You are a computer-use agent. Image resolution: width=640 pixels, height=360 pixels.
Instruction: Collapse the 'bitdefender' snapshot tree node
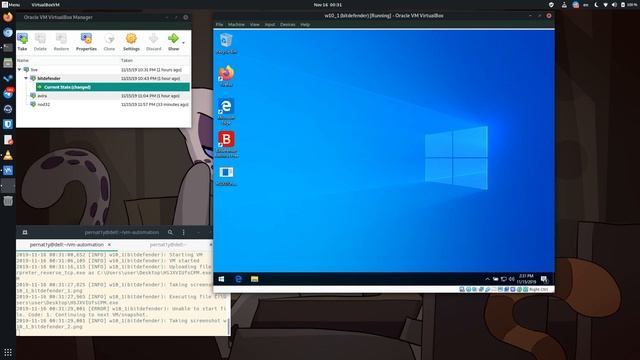(26, 78)
